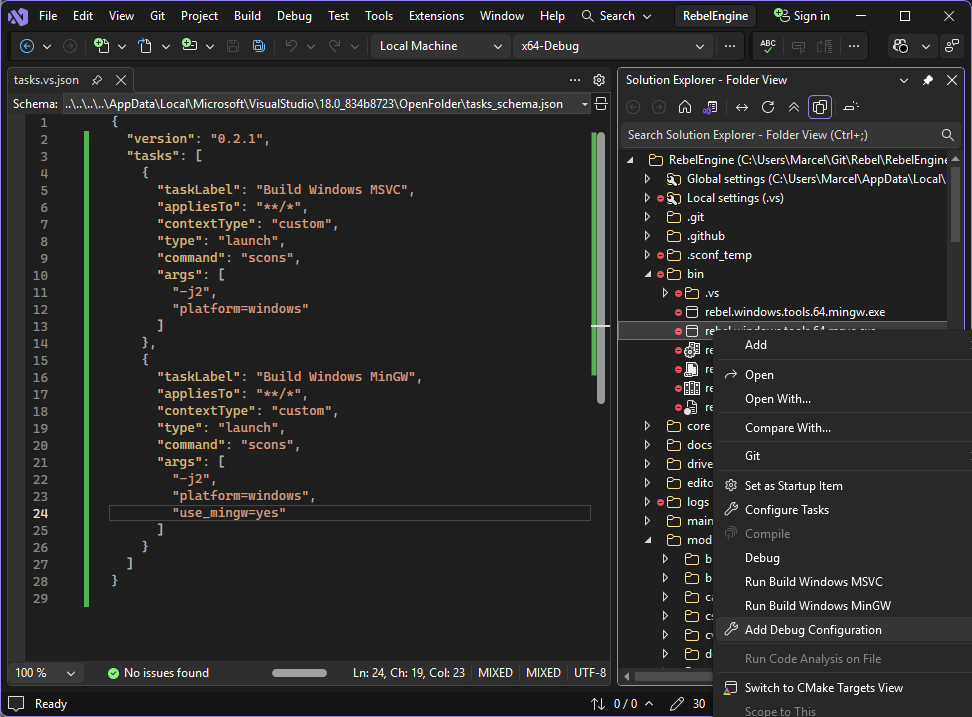Image resolution: width=972 pixels, height=717 pixels.
Task: Click in Search Solution Explorer field
Action: coord(780,135)
